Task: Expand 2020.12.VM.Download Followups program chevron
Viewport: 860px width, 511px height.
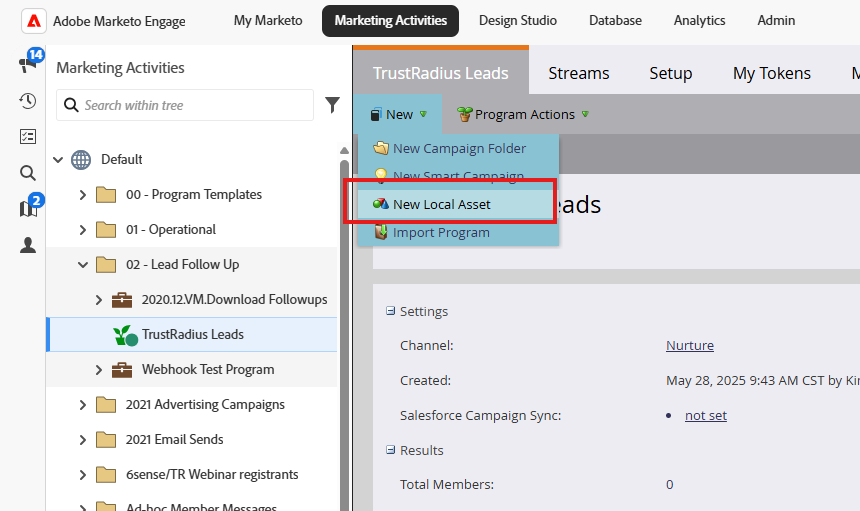Action: point(99,300)
